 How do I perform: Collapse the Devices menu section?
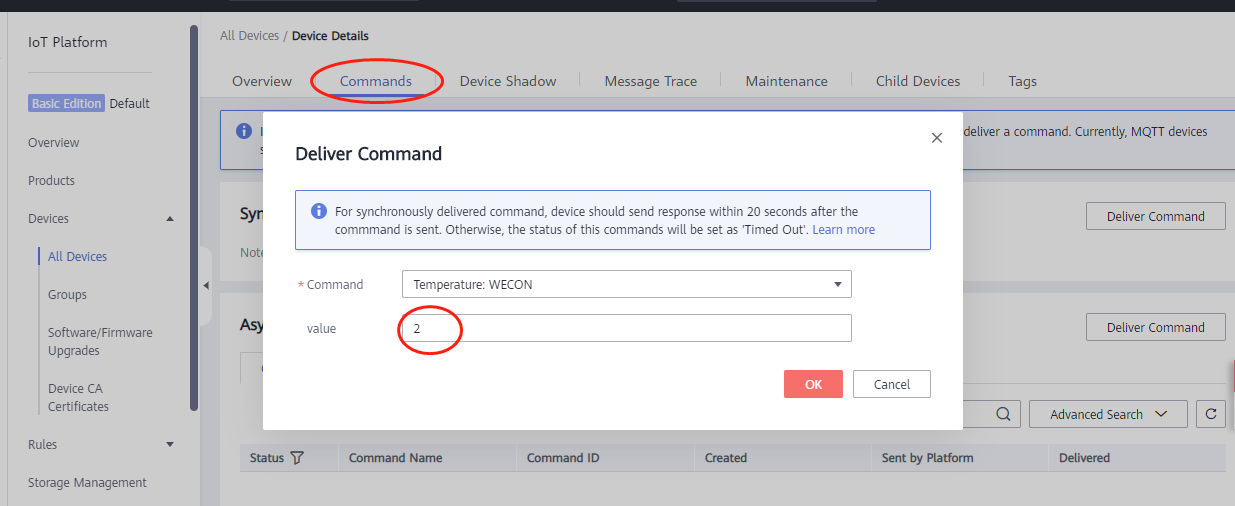tap(169, 219)
